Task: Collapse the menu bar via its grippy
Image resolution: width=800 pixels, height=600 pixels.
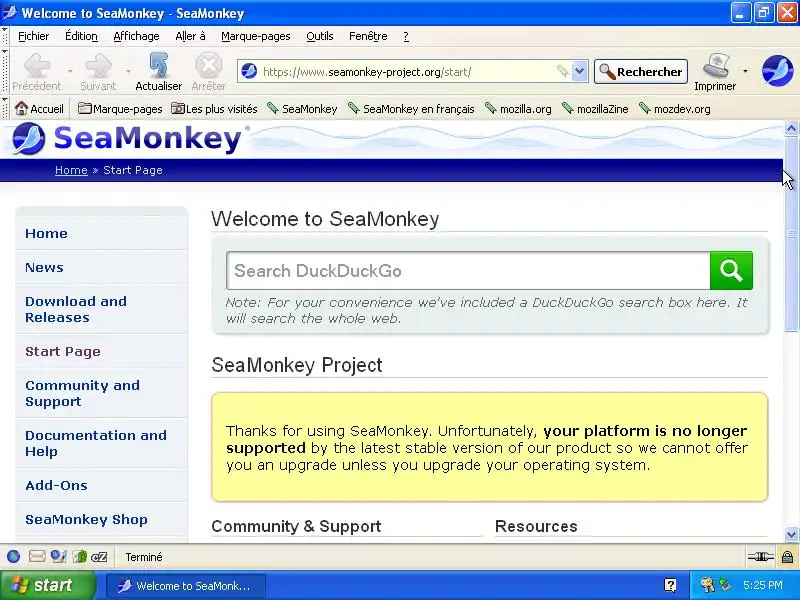Action: (x=5, y=36)
